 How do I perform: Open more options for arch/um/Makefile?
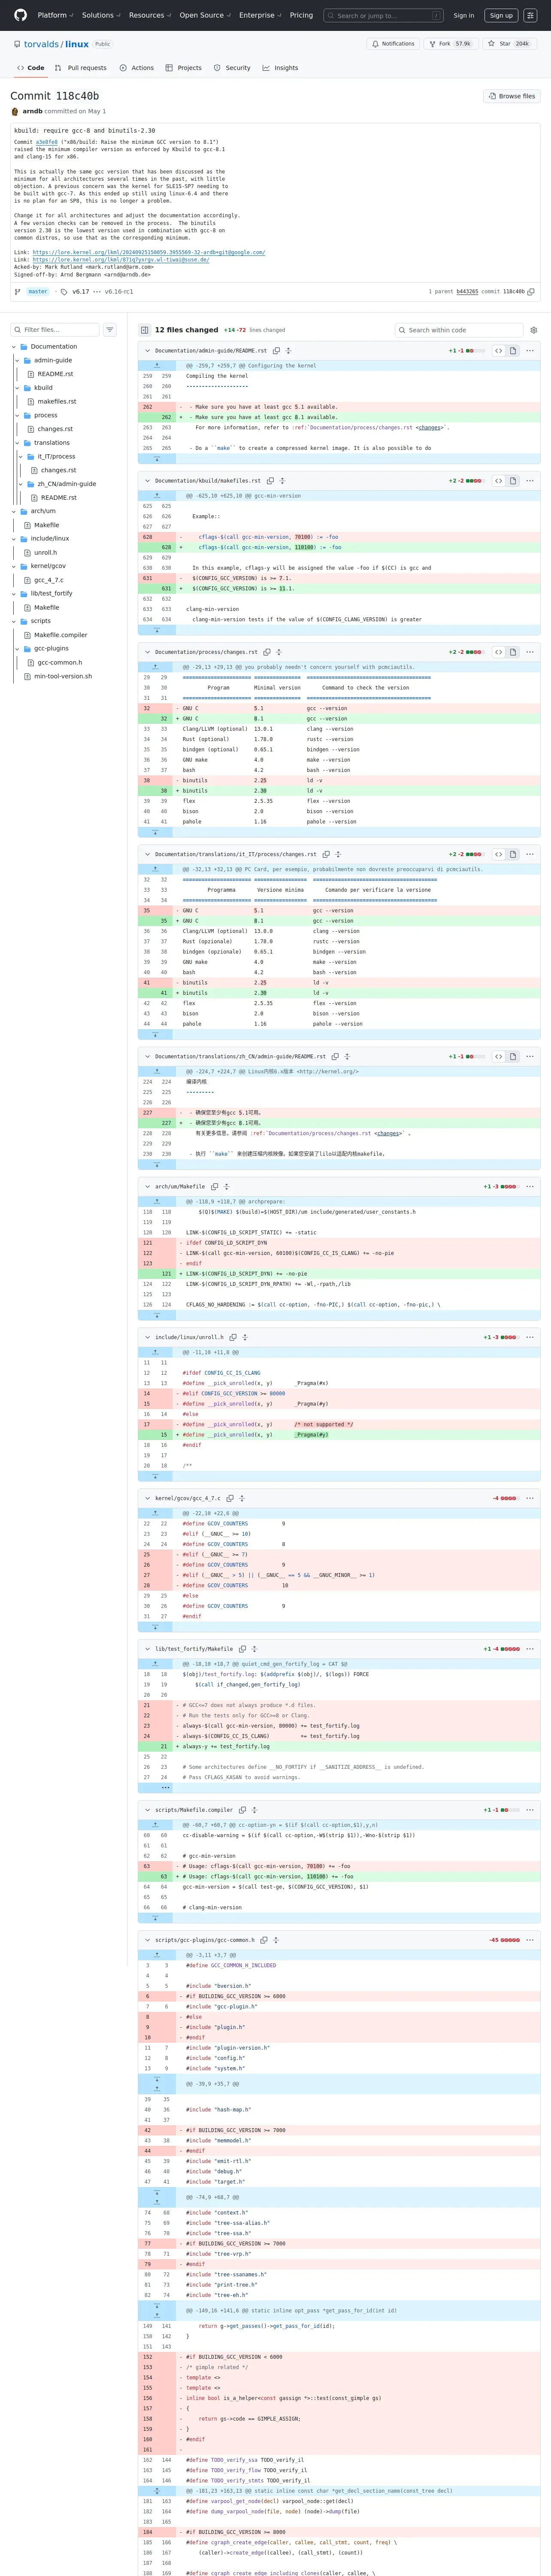tap(530, 1187)
